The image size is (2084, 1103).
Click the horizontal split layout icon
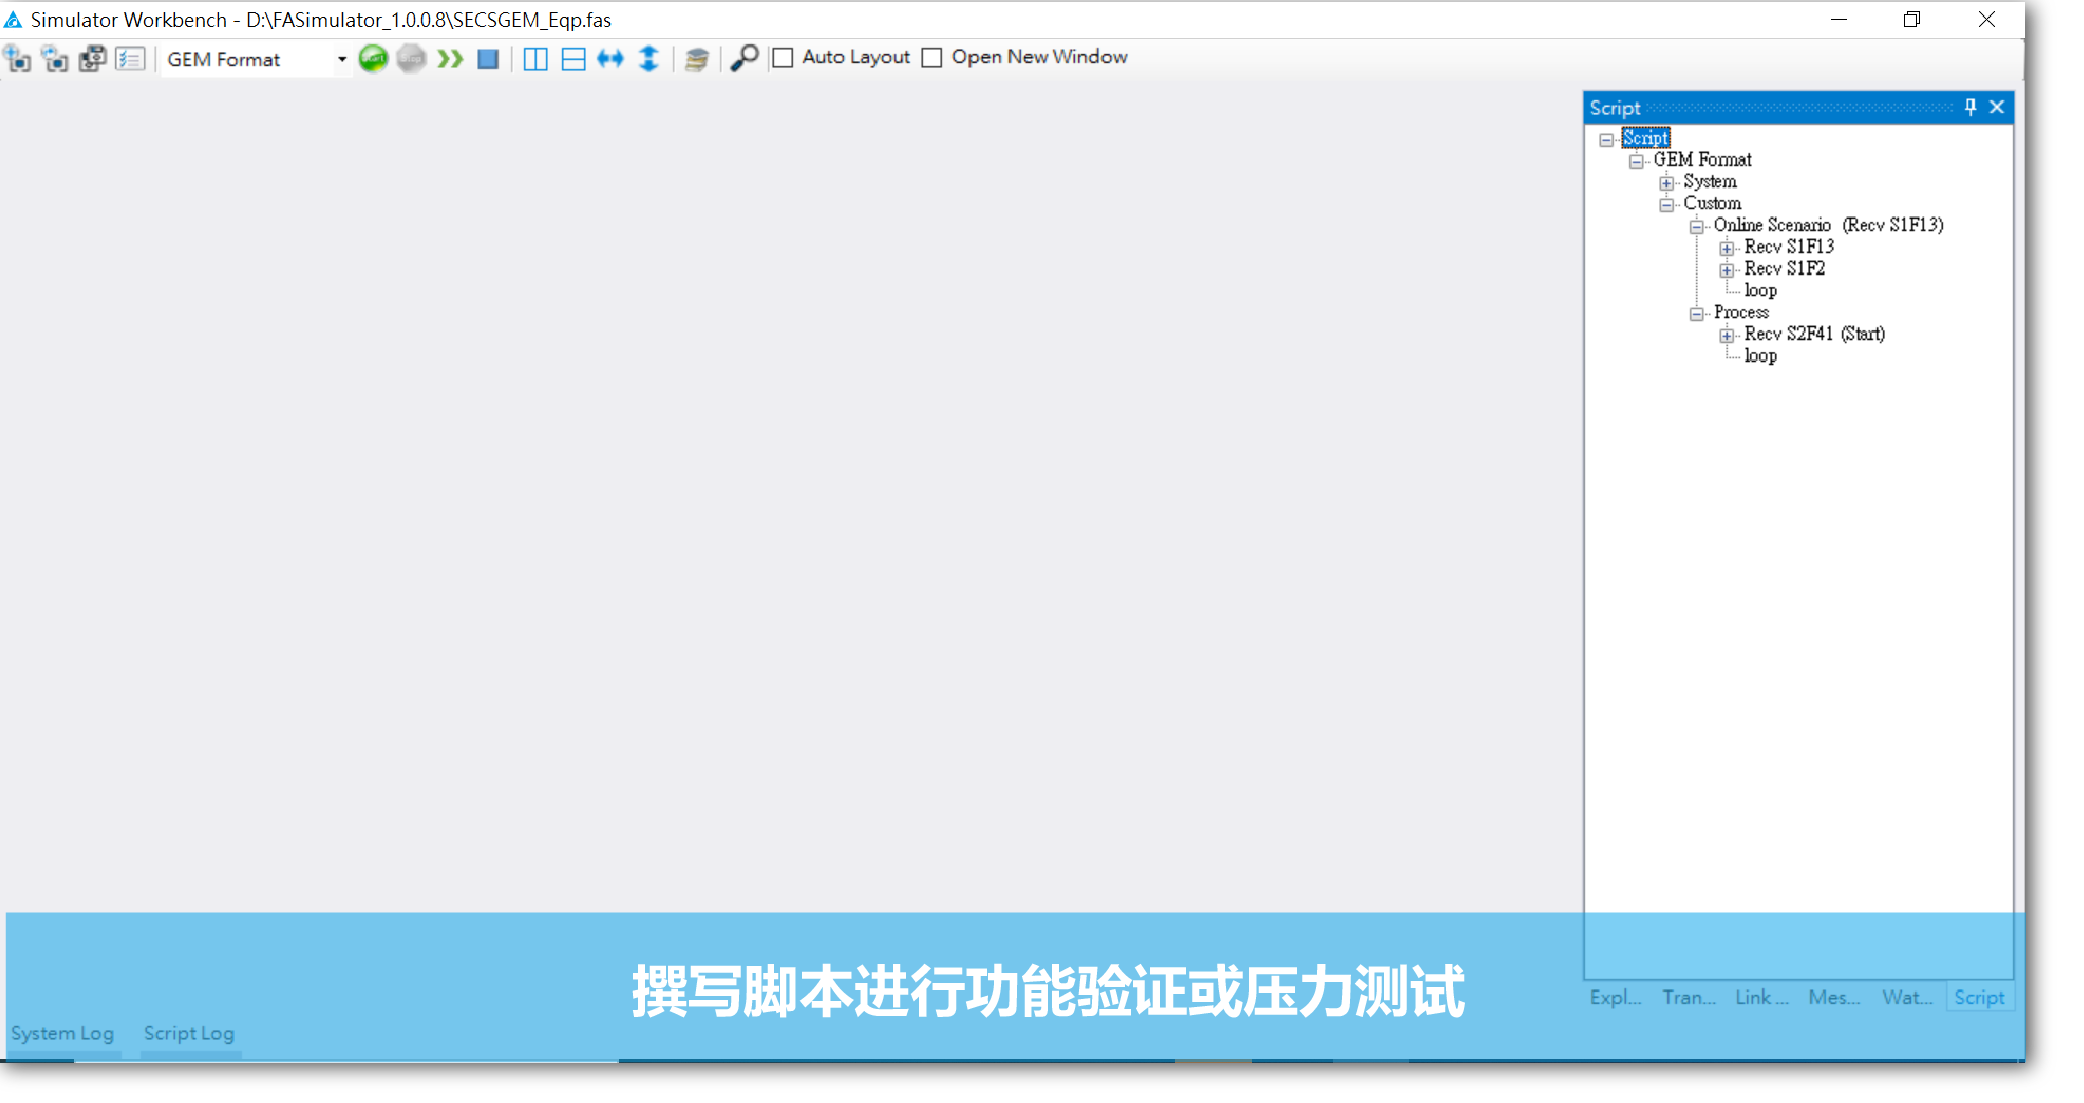[573, 59]
